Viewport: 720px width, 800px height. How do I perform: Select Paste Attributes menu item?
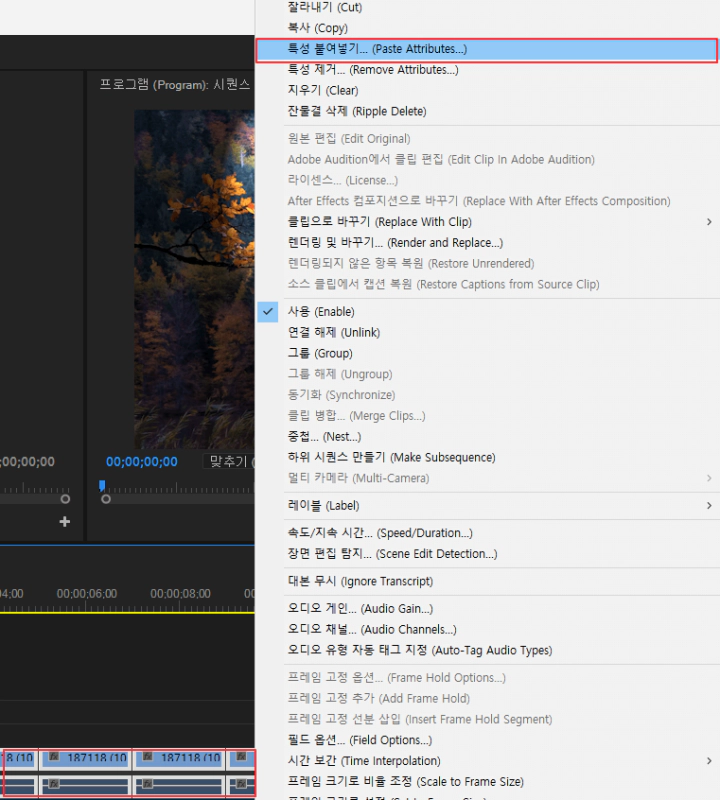tap(487, 49)
